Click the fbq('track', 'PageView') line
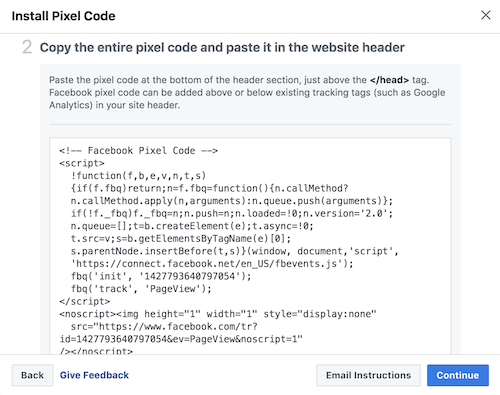The height and width of the screenshot is (395, 500). pos(141,289)
